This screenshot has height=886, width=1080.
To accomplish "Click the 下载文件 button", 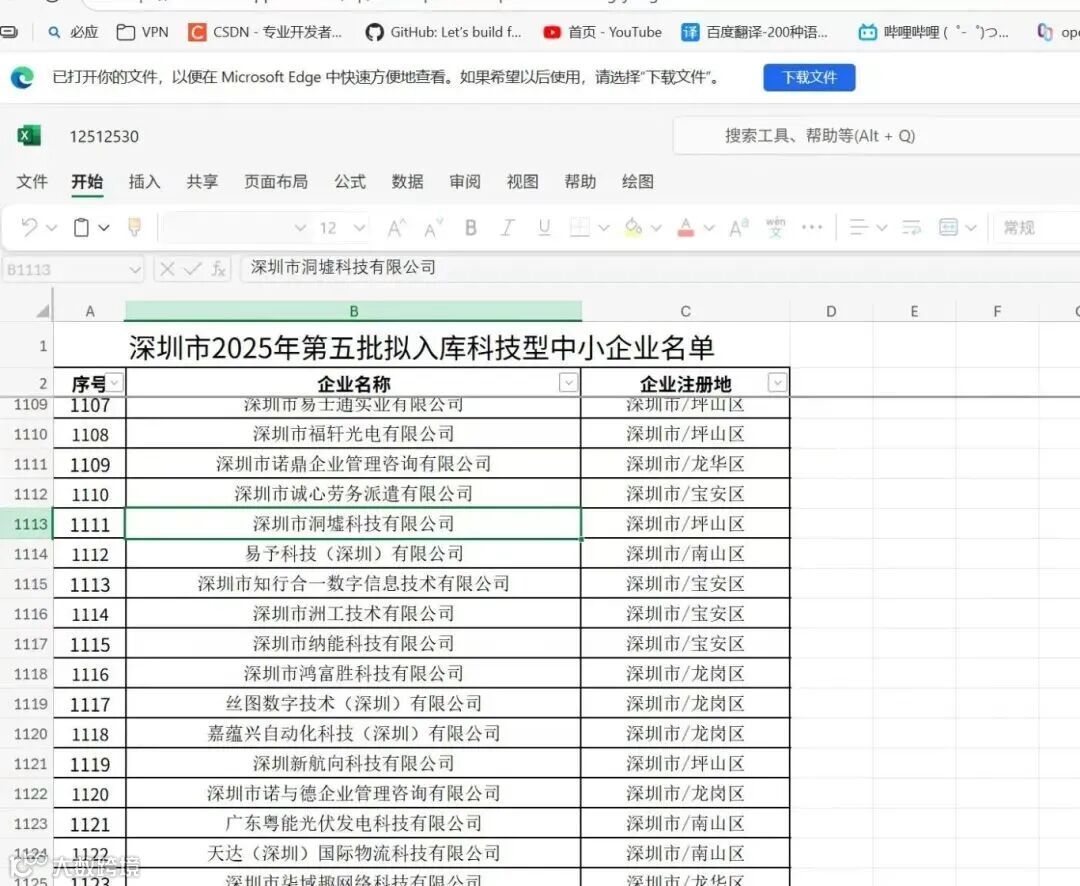I will (x=809, y=77).
